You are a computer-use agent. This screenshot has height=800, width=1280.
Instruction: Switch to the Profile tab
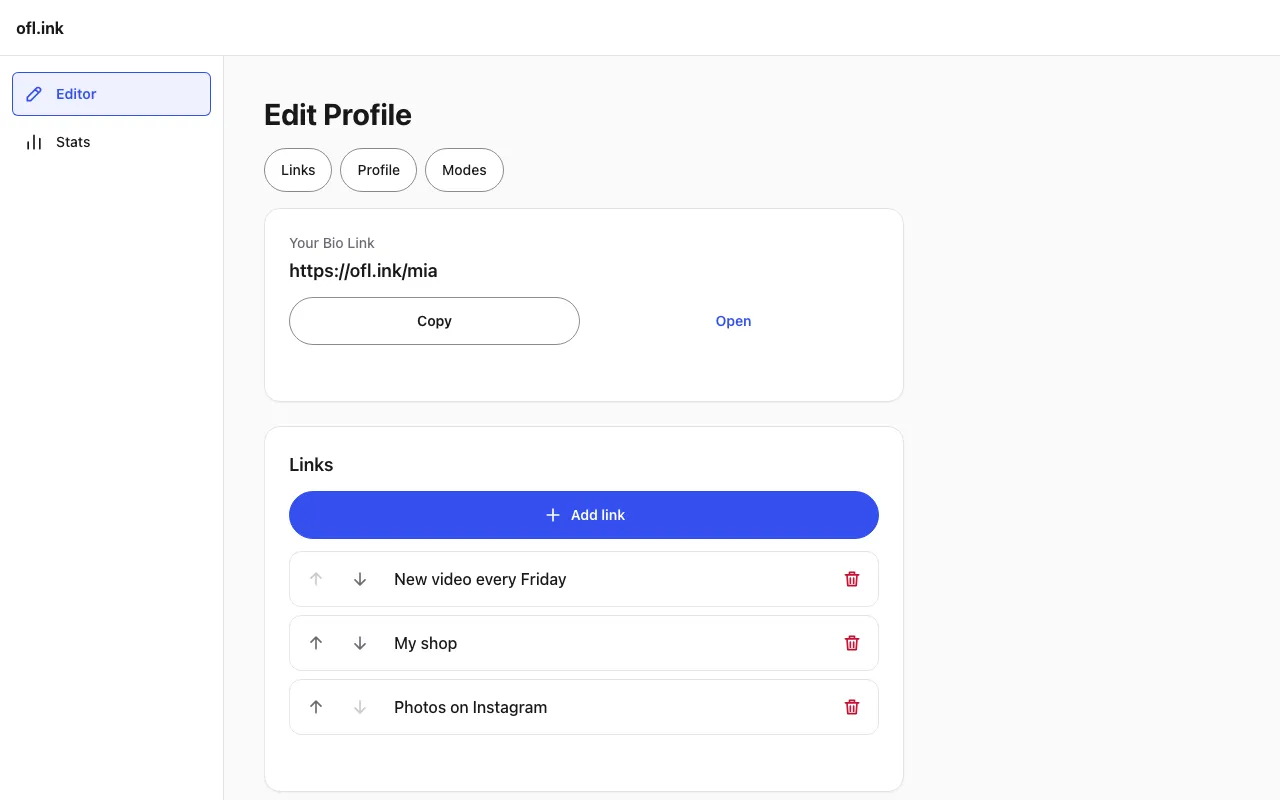click(379, 170)
